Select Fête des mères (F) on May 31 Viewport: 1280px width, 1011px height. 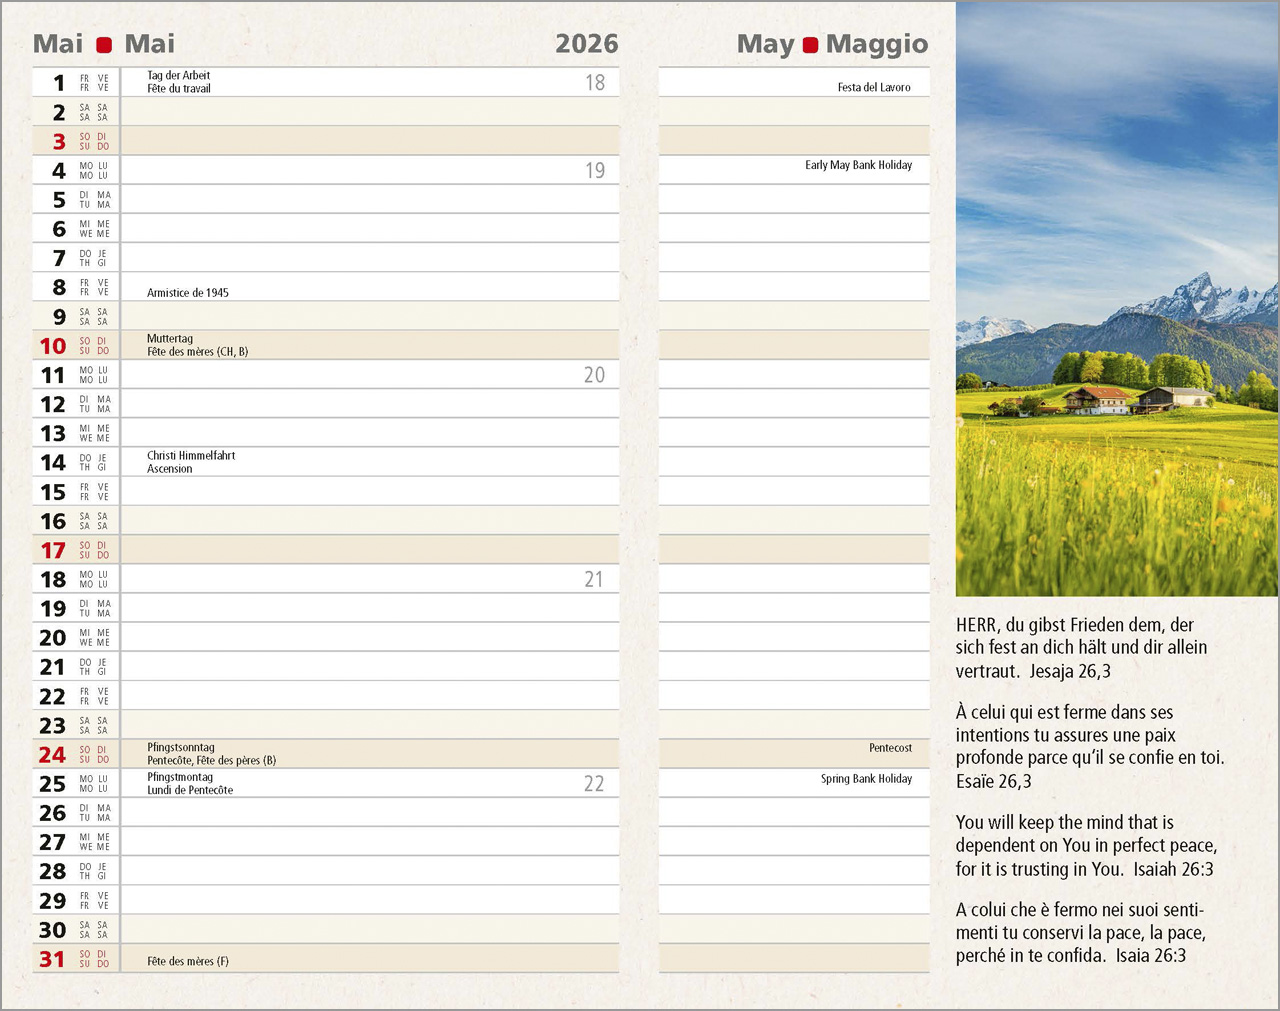[188, 961]
